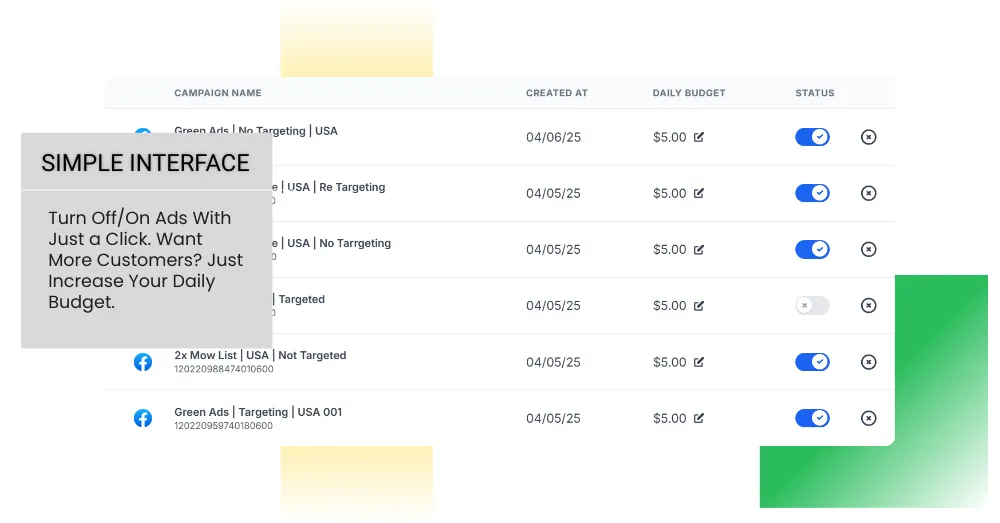Click Facebook icon beside Green Ads Targeting USA 001

pos(143,418)
